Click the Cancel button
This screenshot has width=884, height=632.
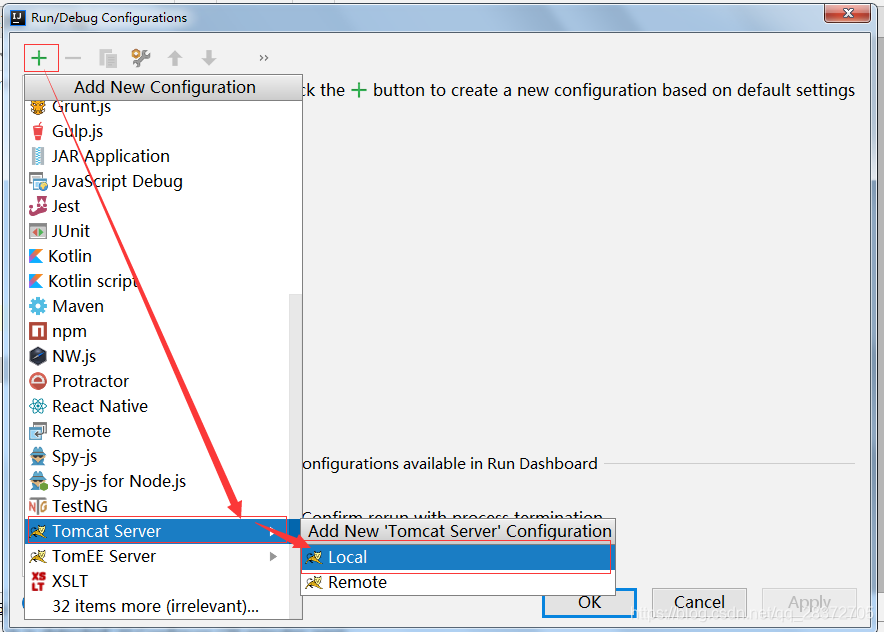coord(699,602)
